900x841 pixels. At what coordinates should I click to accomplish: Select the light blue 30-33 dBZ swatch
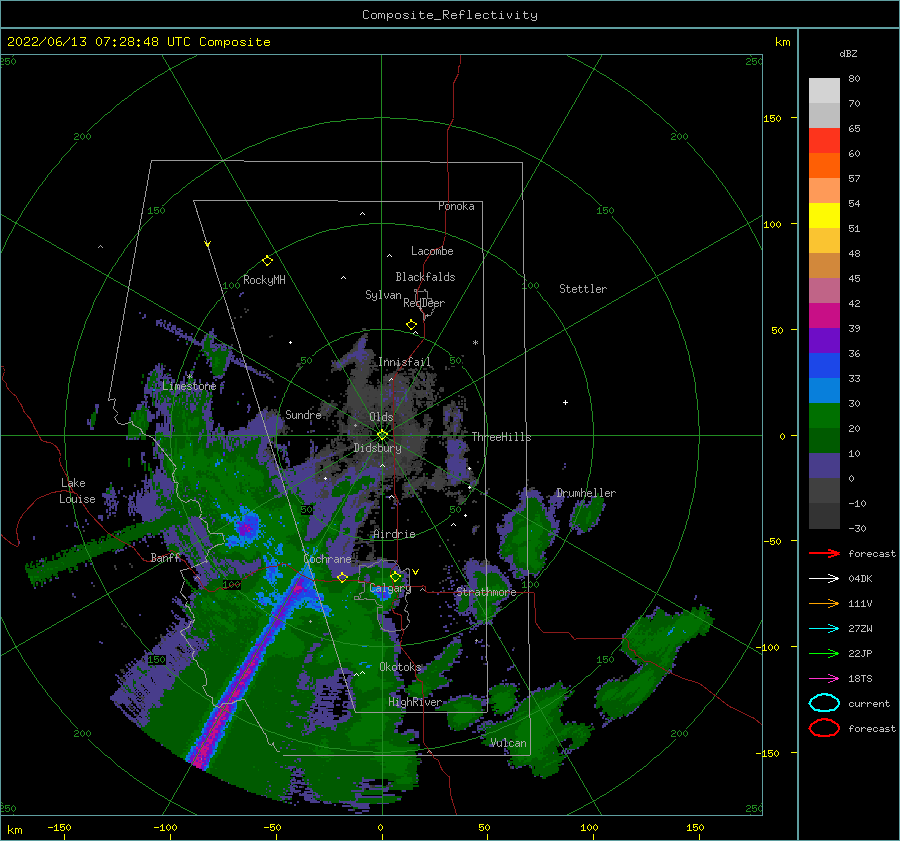tap(824, 390)
